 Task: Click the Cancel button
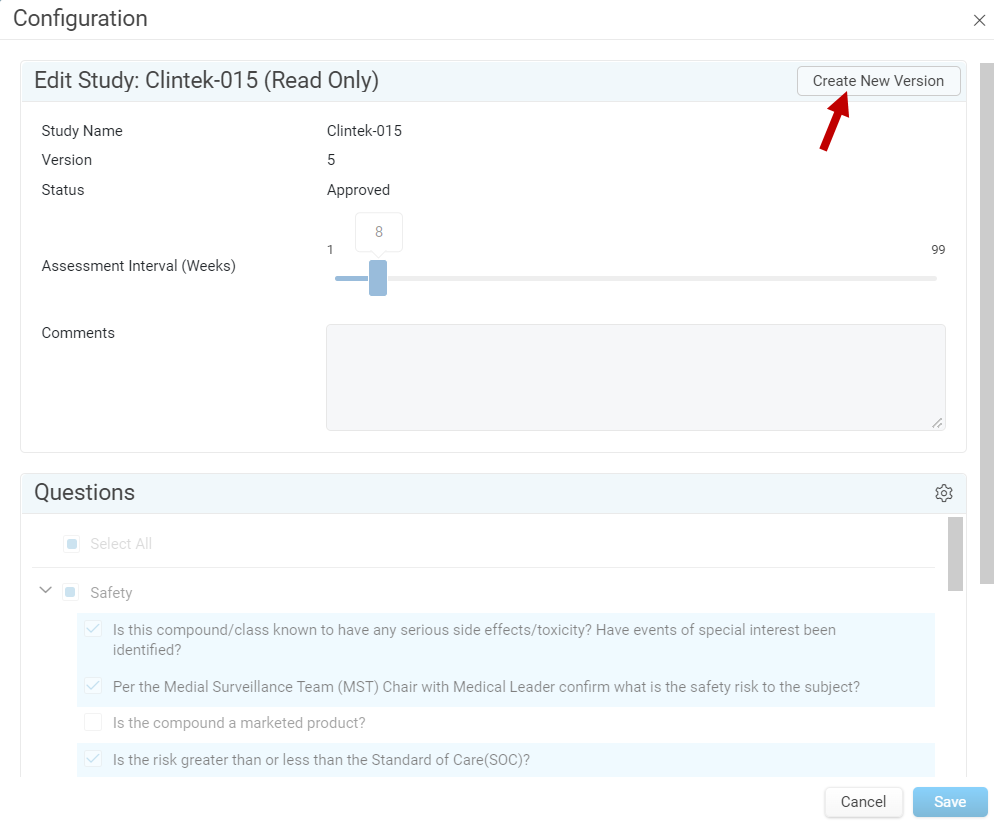[x=863, y=802]
